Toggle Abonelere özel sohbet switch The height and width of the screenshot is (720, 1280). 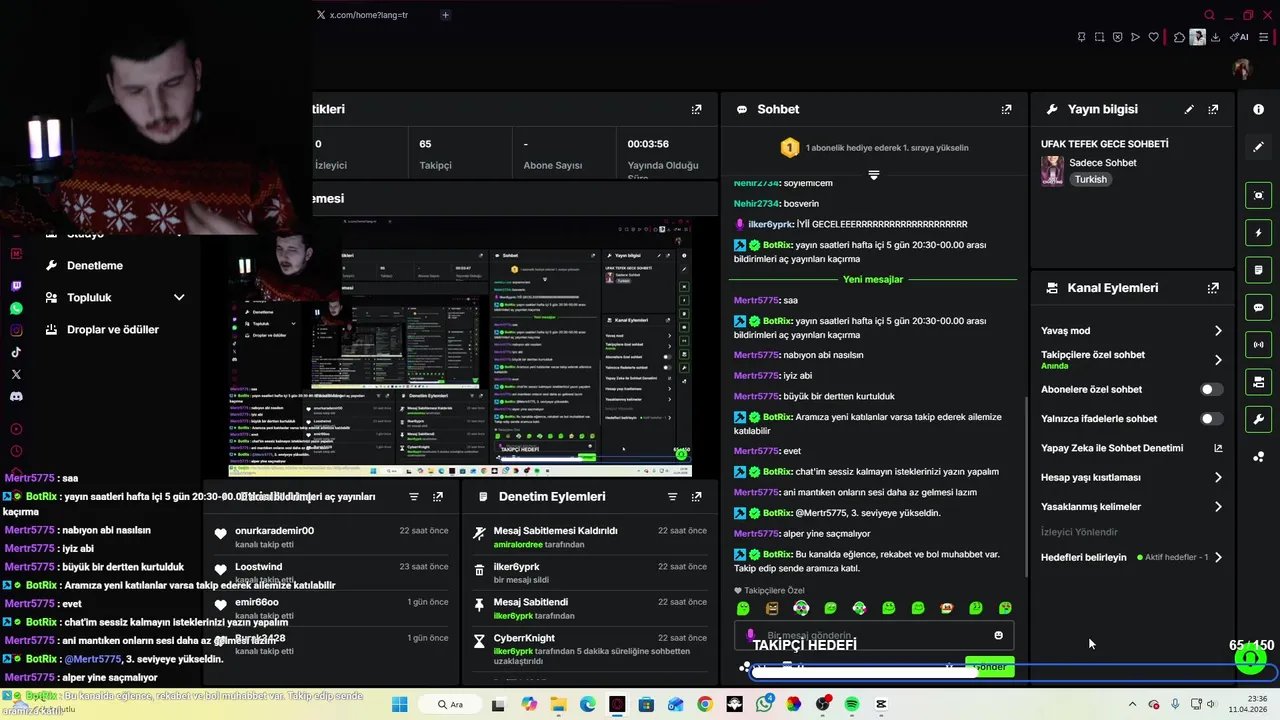(x=1210, y=390)
